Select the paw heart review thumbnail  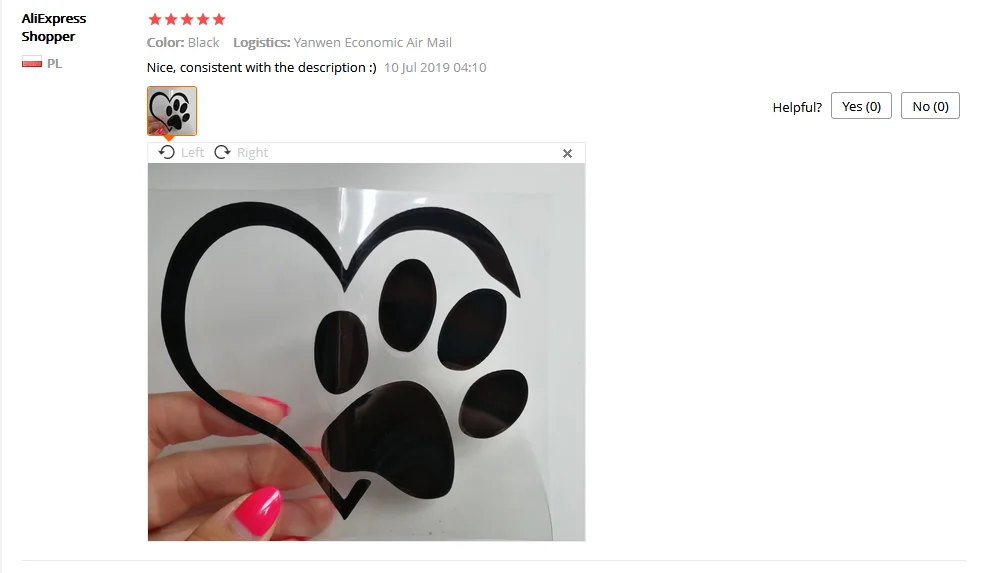pos(172,111)
